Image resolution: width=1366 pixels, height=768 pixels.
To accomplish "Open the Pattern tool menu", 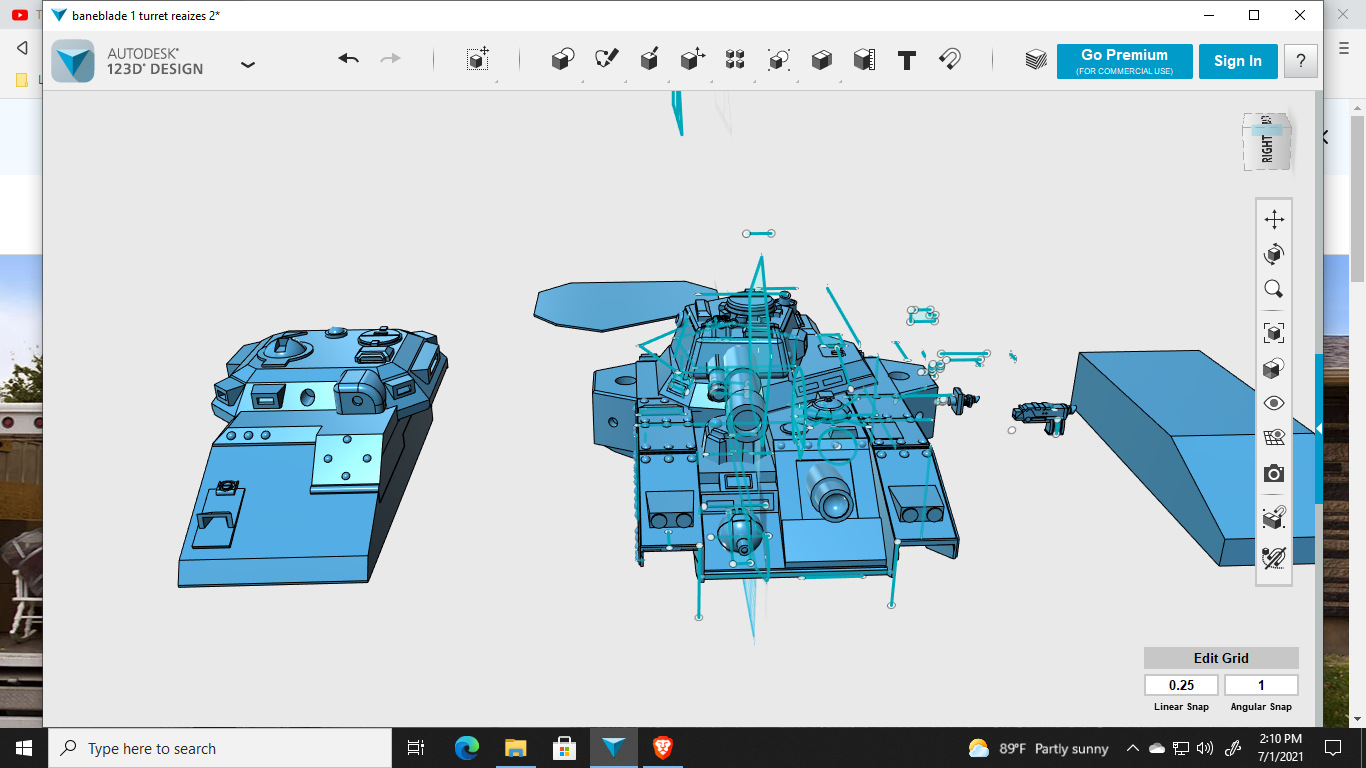I will [x=735, y=59].
